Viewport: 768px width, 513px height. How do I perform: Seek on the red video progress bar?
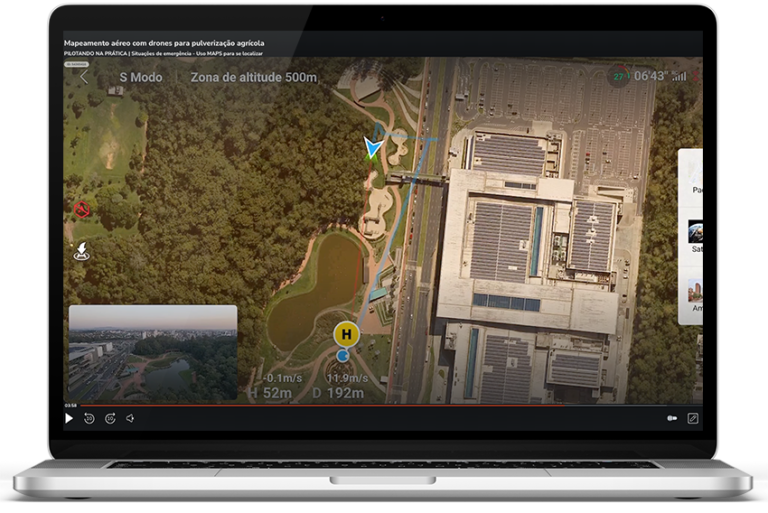[322, 406]
